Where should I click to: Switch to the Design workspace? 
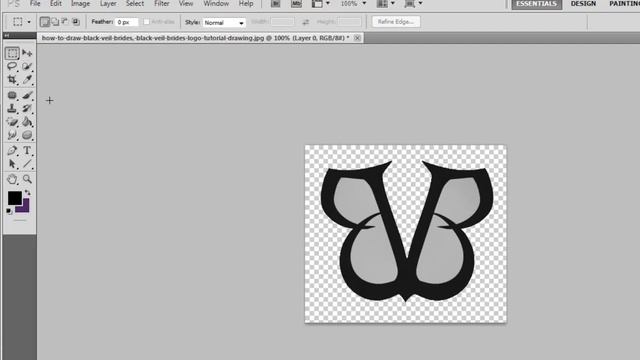[583, 4]
